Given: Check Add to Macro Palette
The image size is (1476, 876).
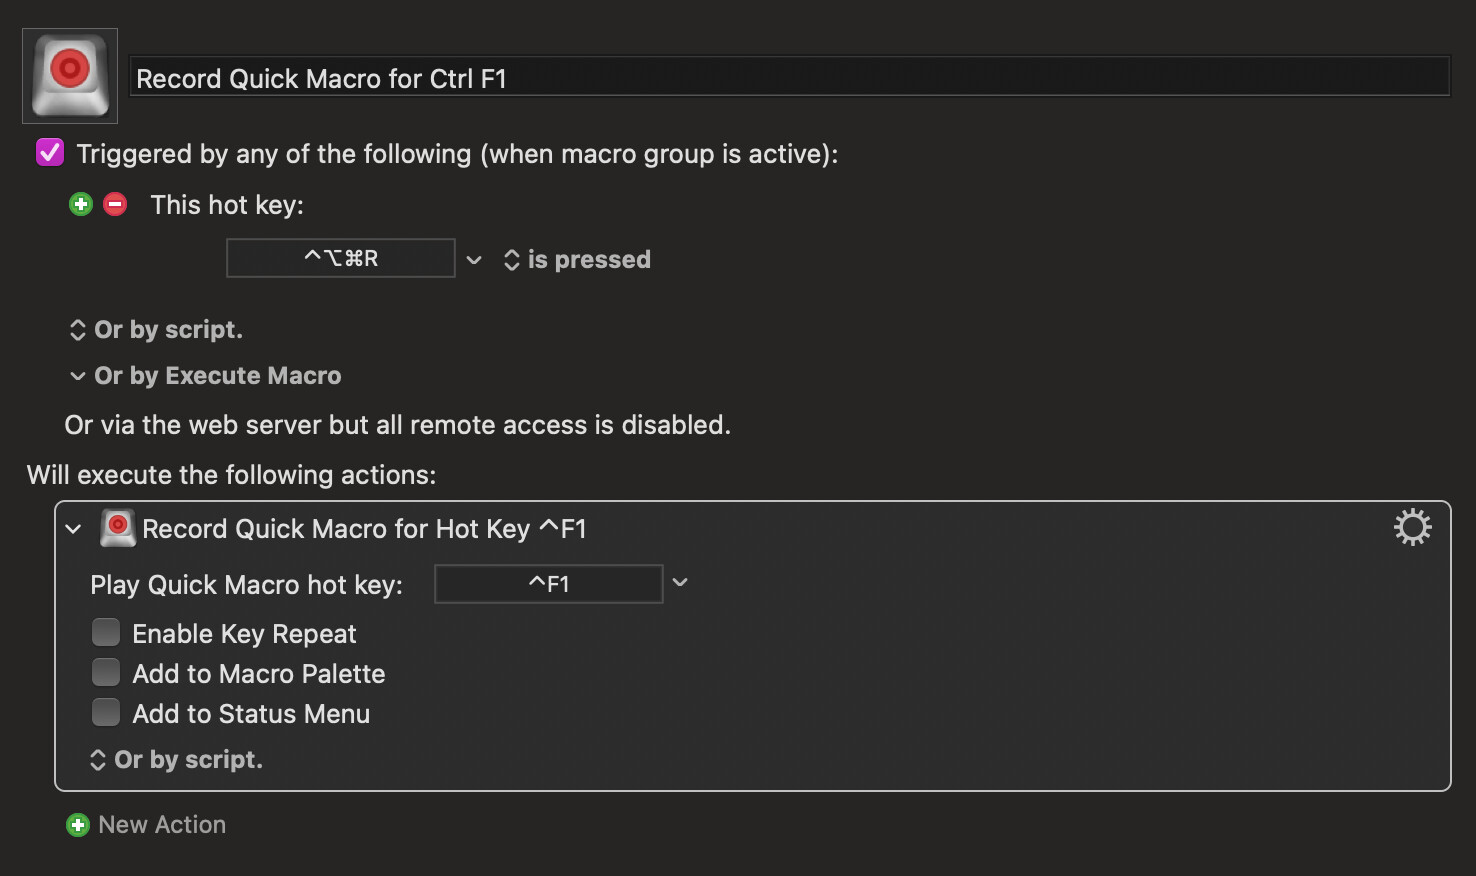Looking at the screenshot, I should (x=106, y=673).
